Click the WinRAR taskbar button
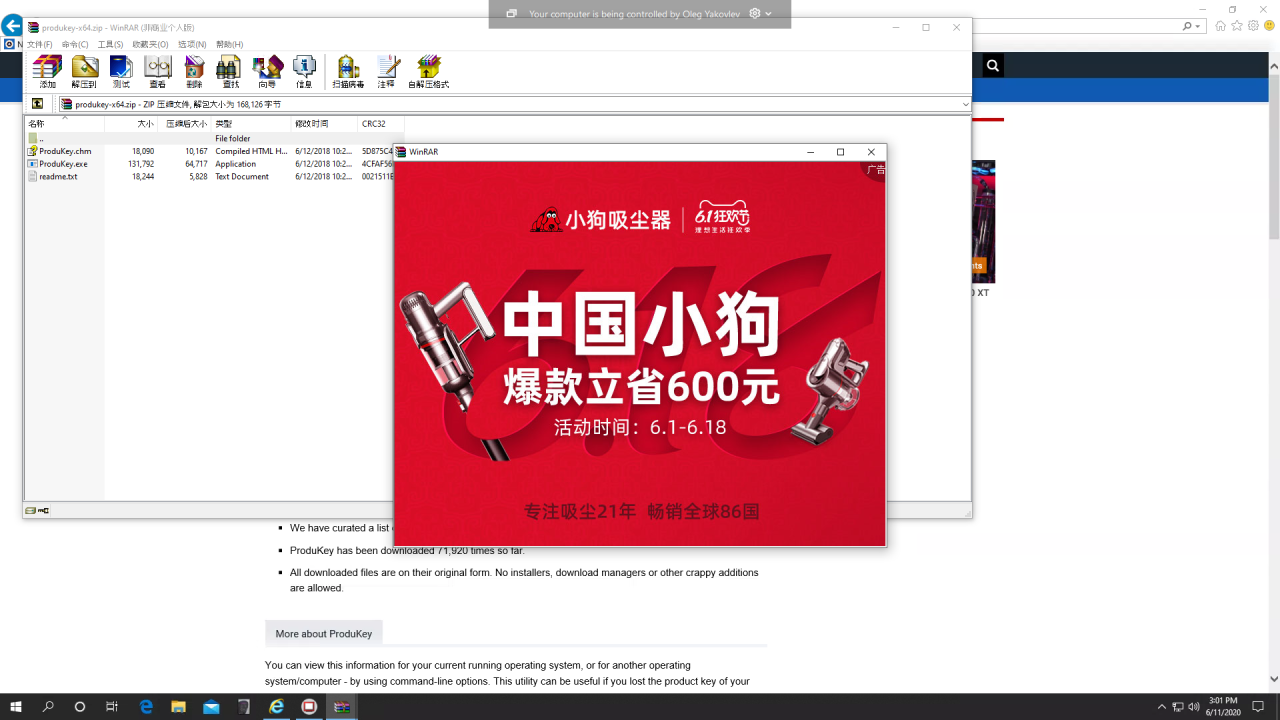 (342, 706)
